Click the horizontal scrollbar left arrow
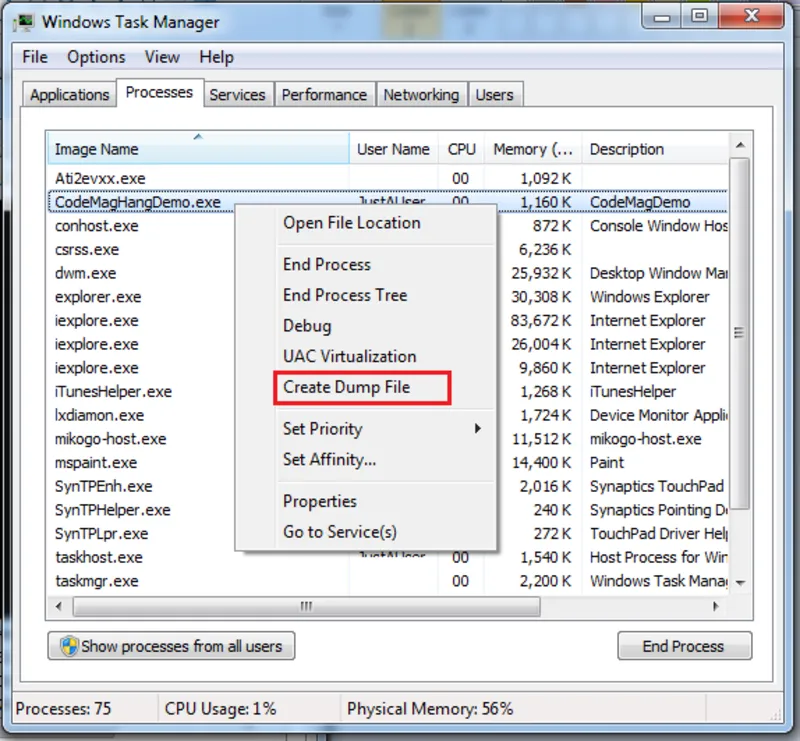 (x=59, y=606)
